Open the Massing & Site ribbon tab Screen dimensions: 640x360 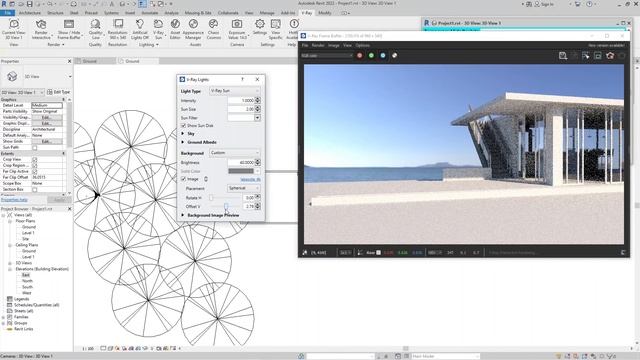[198, 13]
